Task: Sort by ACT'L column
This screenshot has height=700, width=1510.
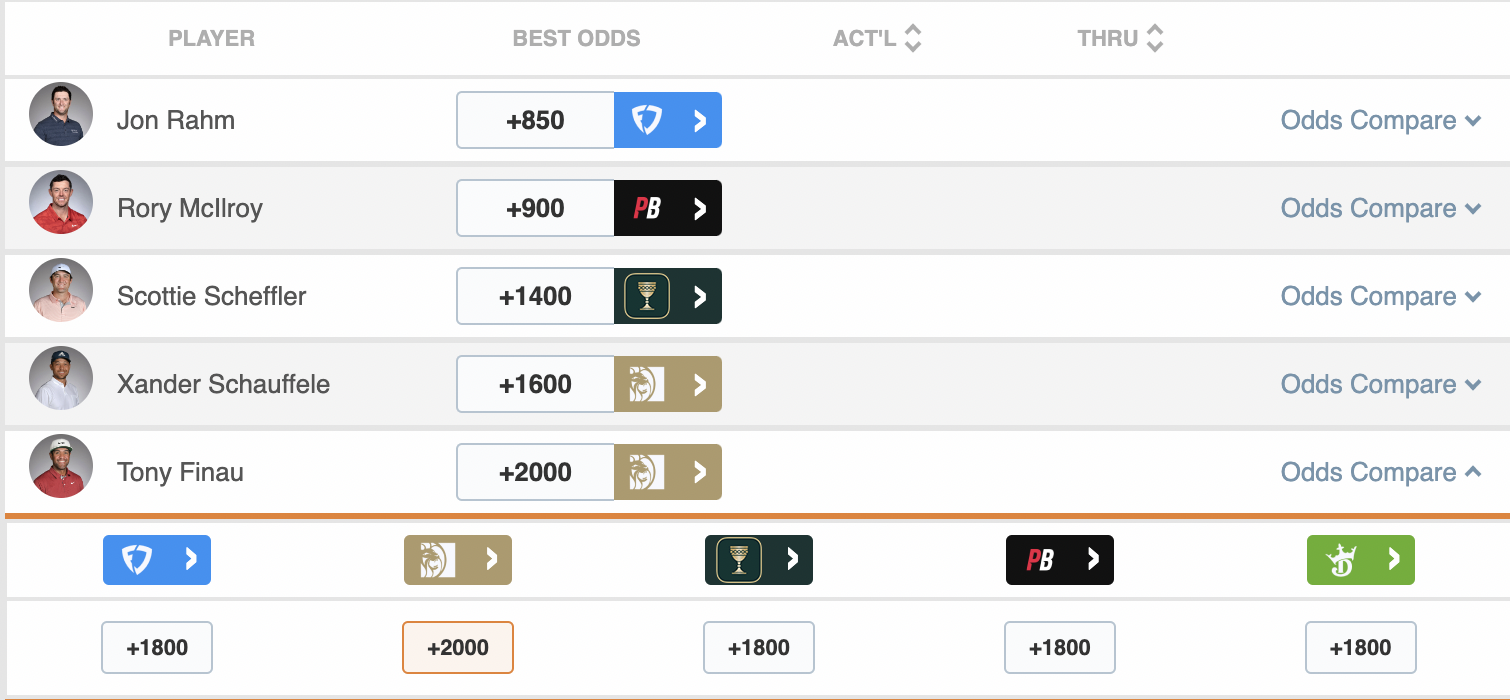Action: point(877,39)
